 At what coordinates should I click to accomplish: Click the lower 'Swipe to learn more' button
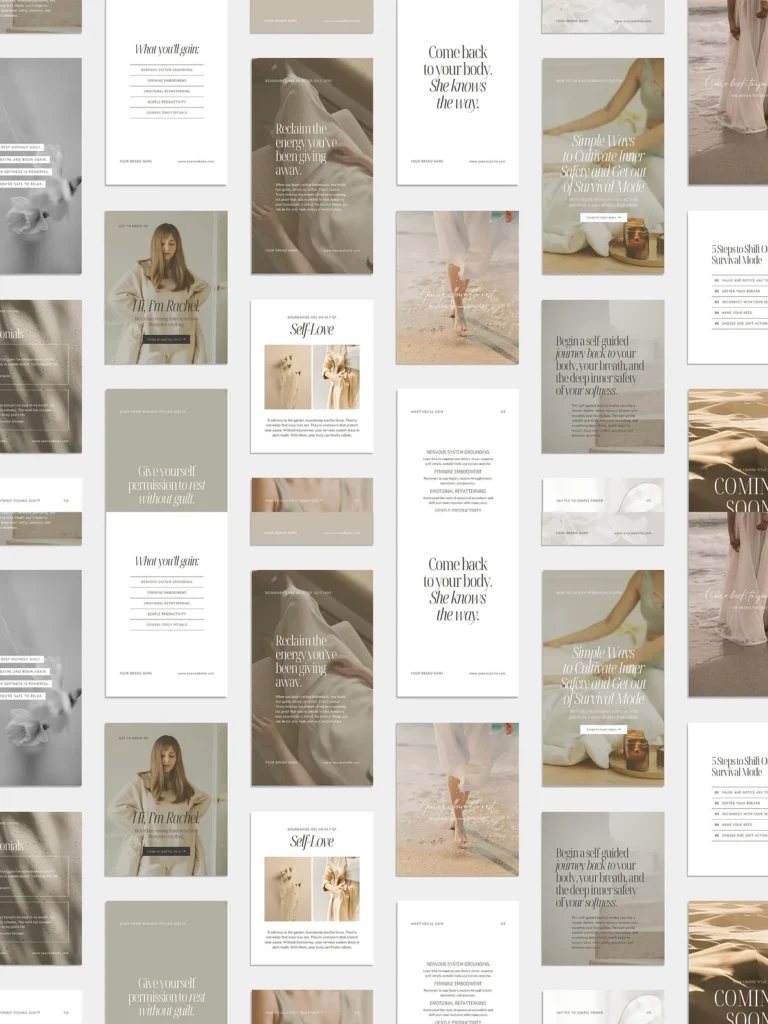pos(603,729)
